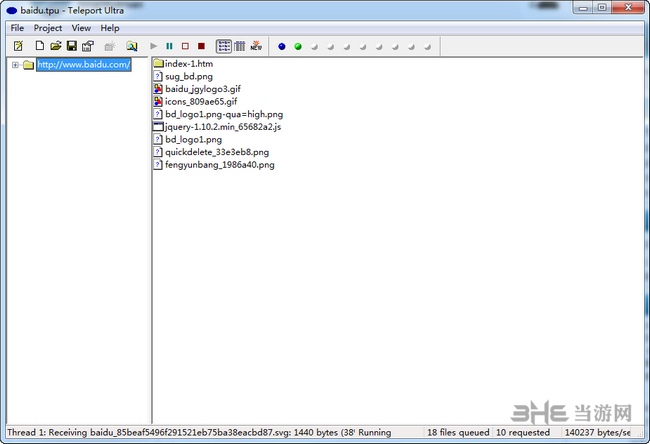Click the 140237 bytes/sec status
The image size is (650, 444).
pyautogui.click(x=597, y=432)
